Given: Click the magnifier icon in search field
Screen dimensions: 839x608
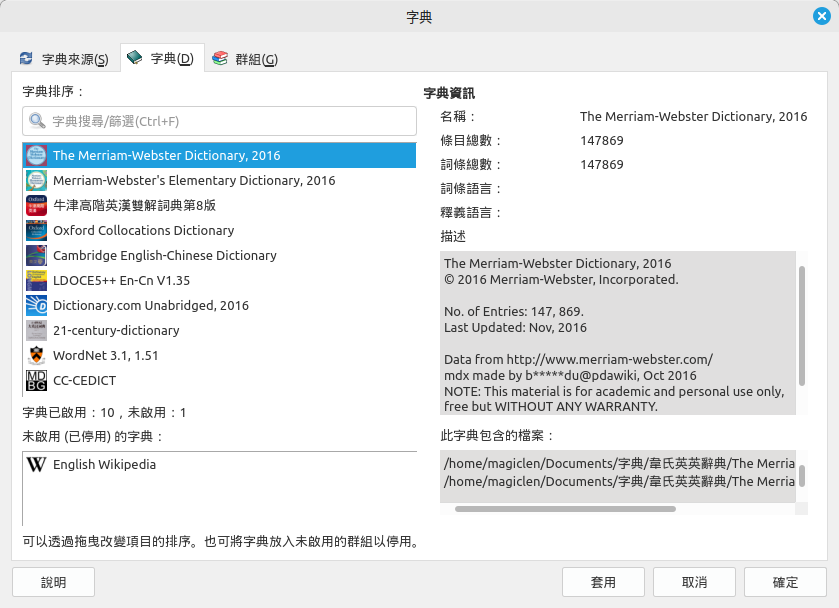Looking at the screenshot, I should (x=37, y=121).
